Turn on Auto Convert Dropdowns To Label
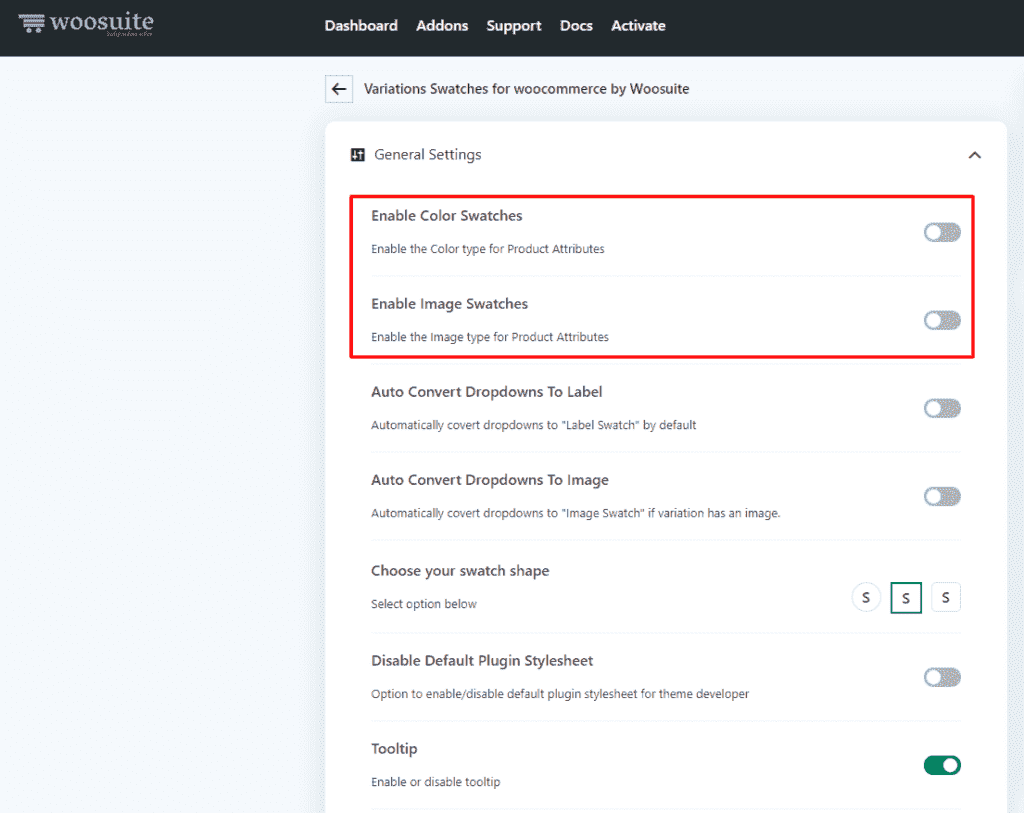The height and width of the screenshot is (813, 1024). click(942, 408)
